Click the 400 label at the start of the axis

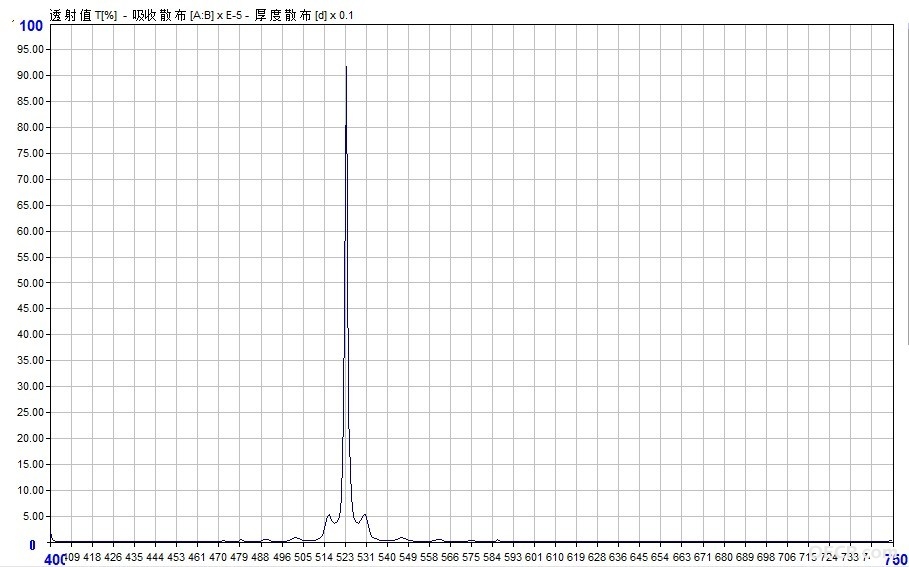(56, 559)
